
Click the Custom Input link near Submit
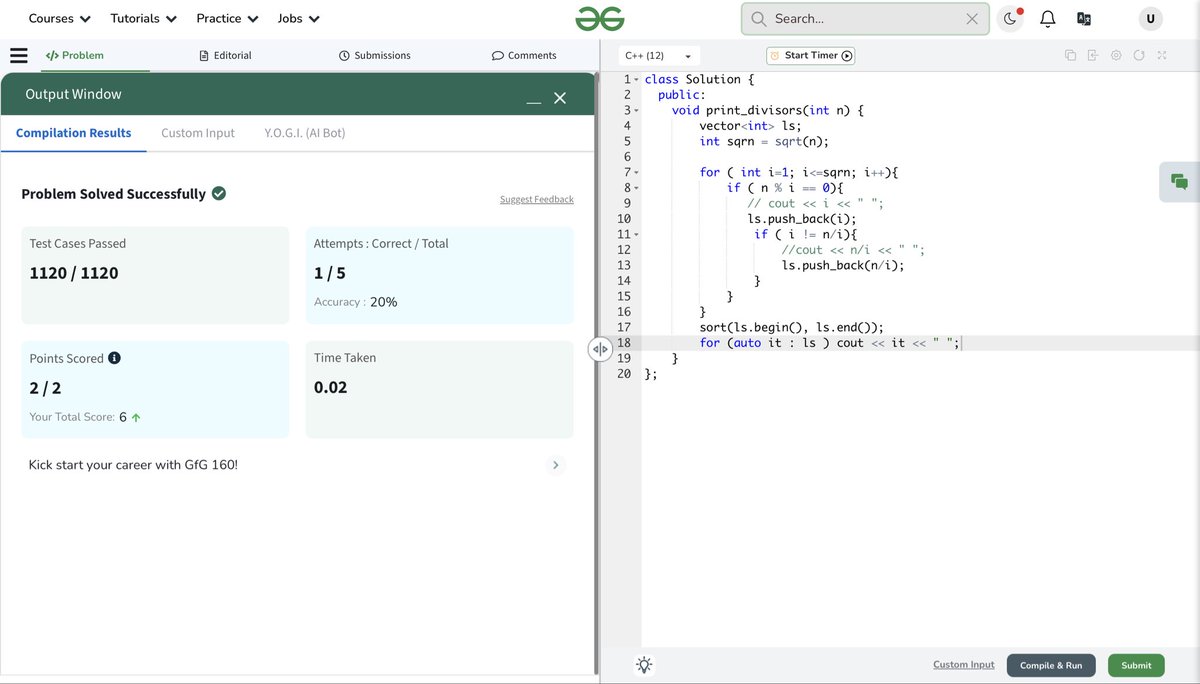(x=964, y=665)
